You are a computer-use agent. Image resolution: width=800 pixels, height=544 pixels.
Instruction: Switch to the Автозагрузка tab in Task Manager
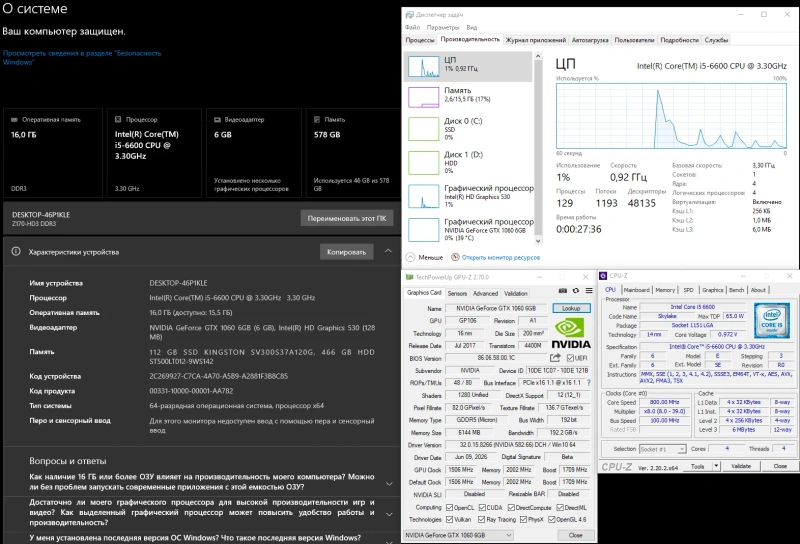click(x=590, y=40)
